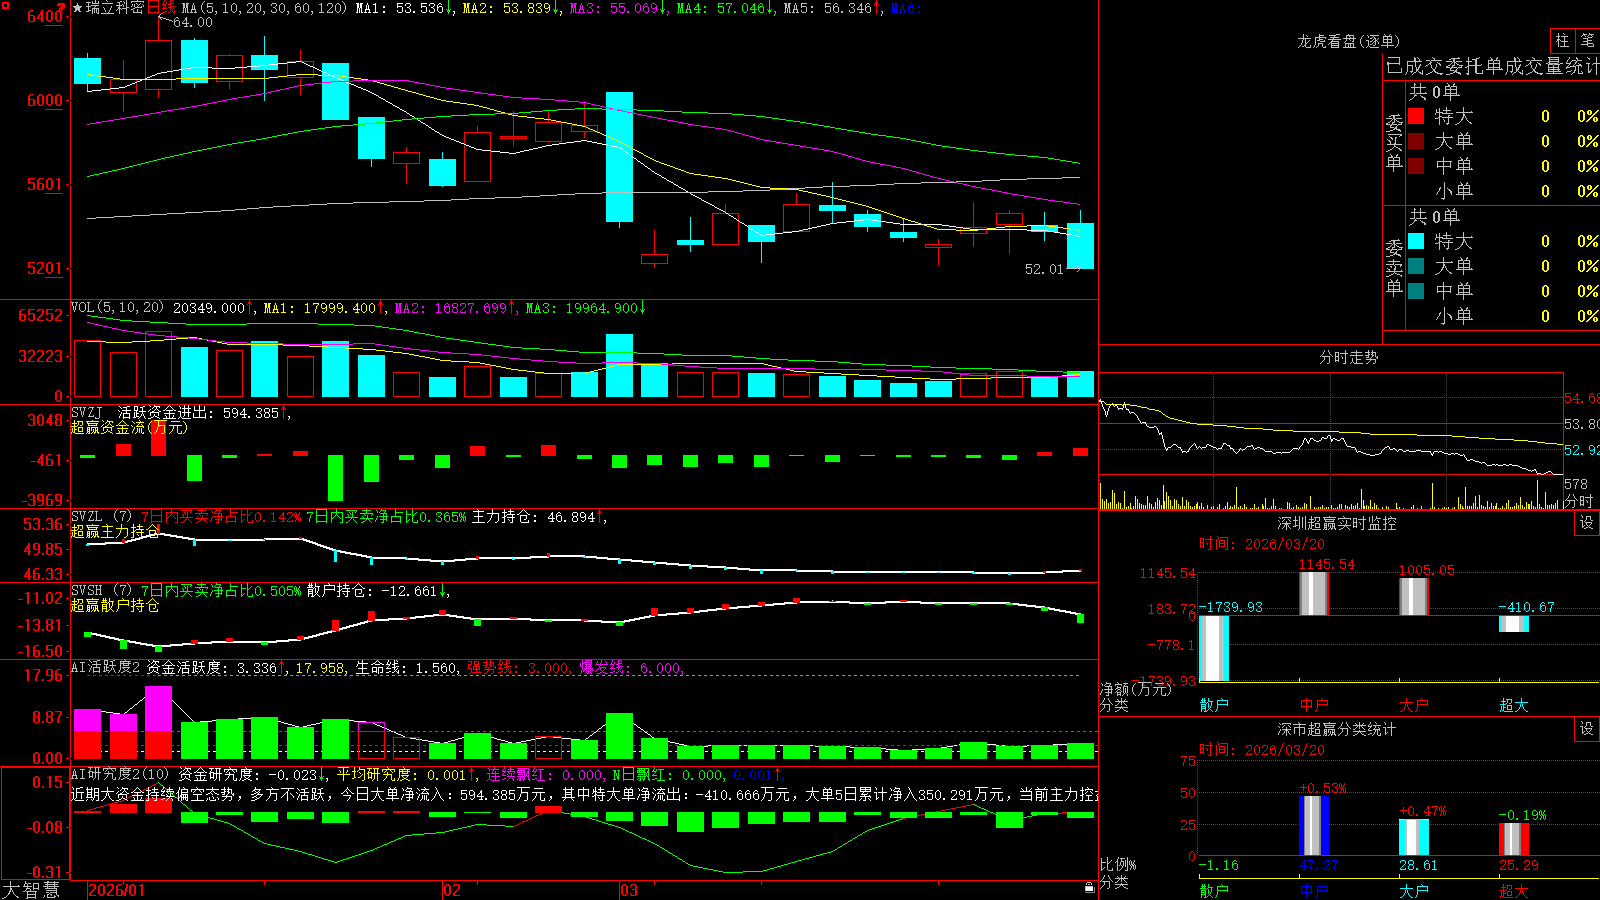Jump to the 02 month marker
Viewport: 1600px width, 900px height.
coord(452,890)
